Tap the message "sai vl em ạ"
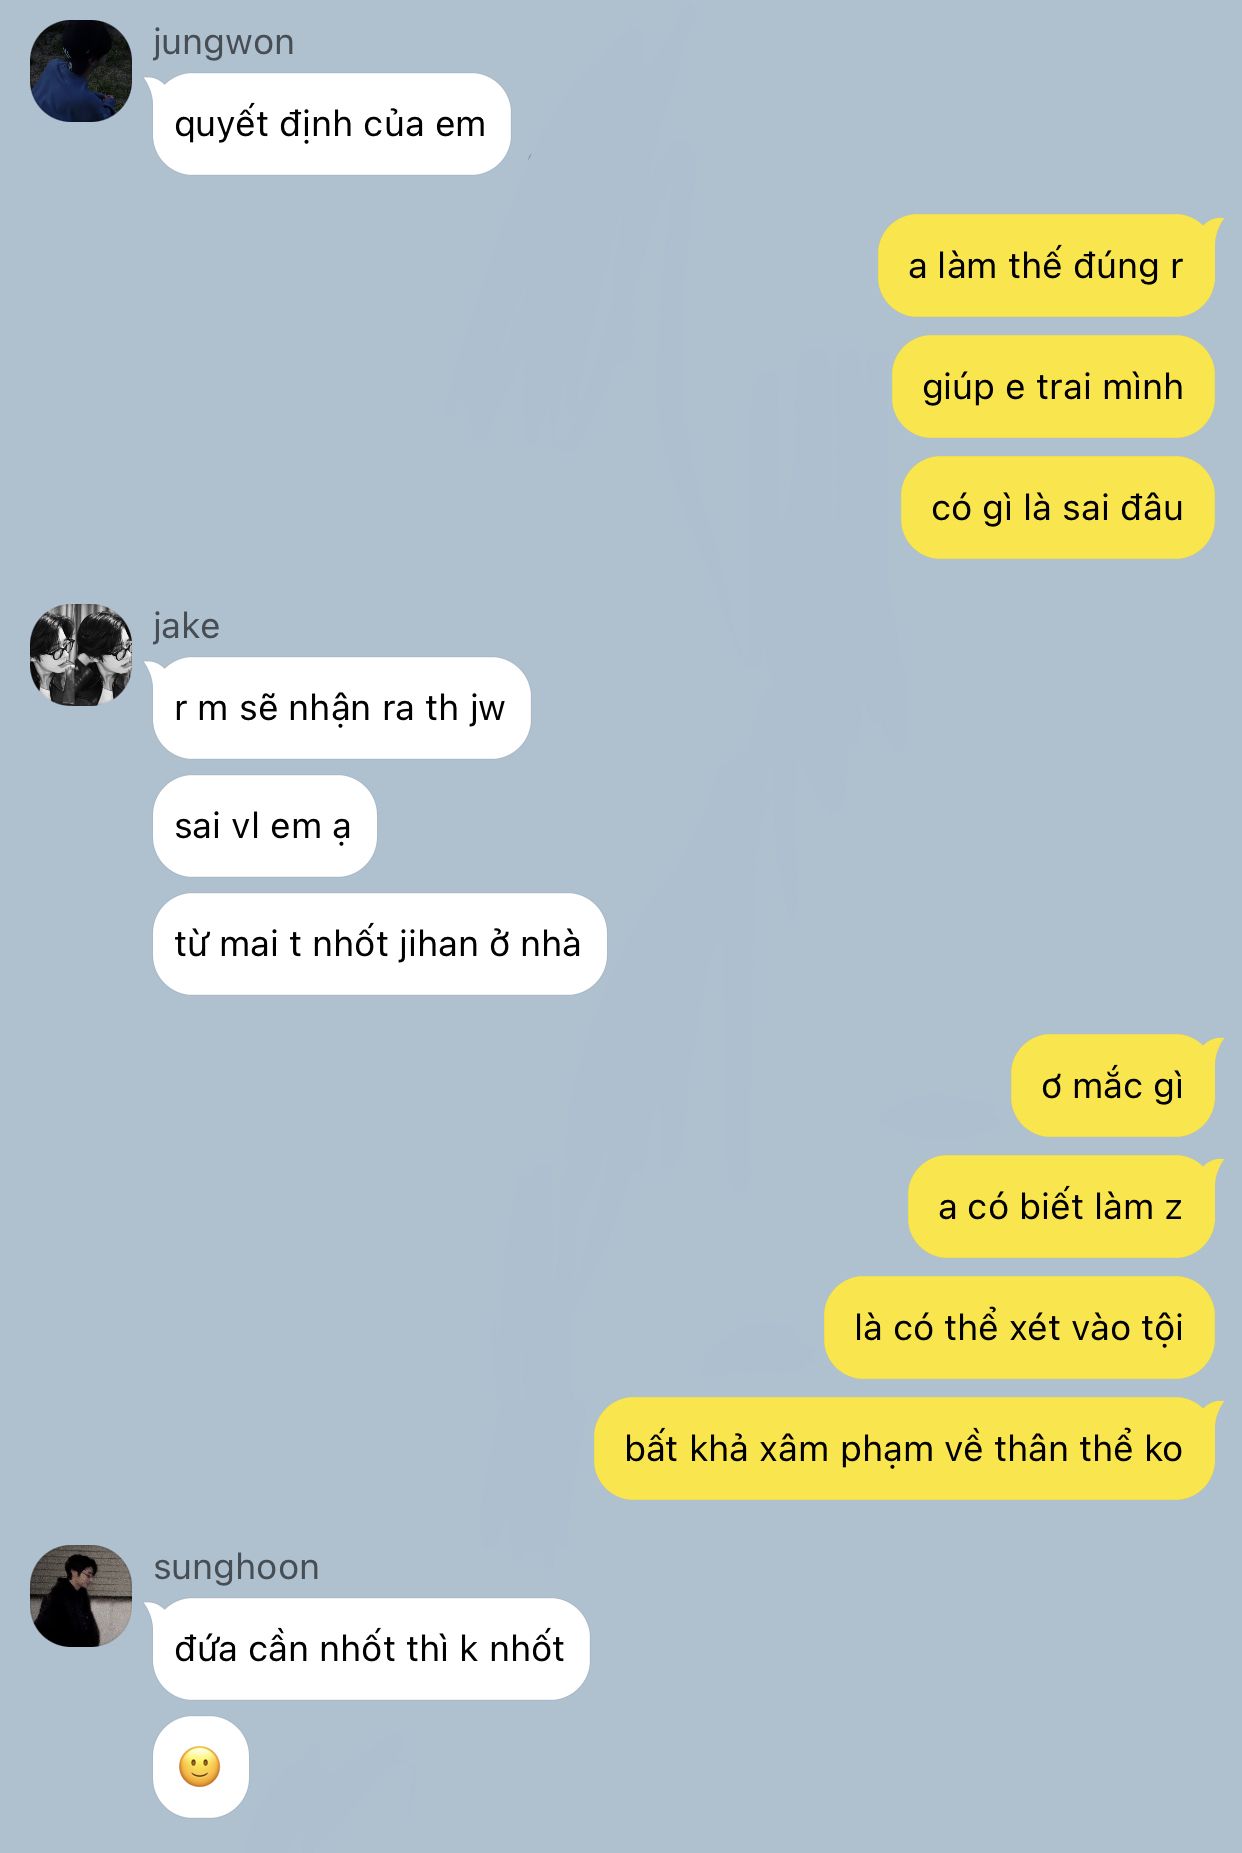Viewport: 1242px width, 1853px height. click(x=264, y=826)
